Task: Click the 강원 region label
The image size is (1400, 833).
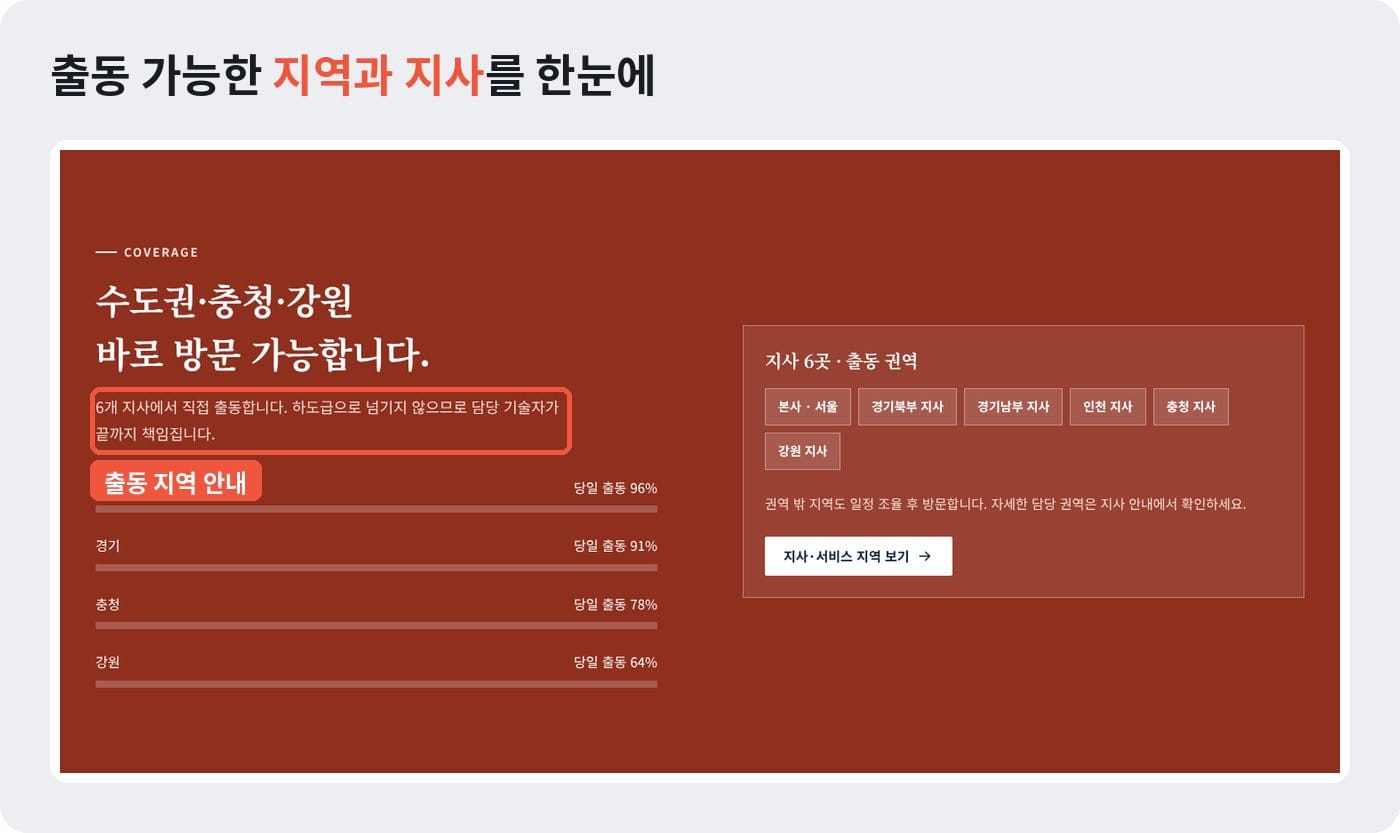Action: tap(107, 662)
